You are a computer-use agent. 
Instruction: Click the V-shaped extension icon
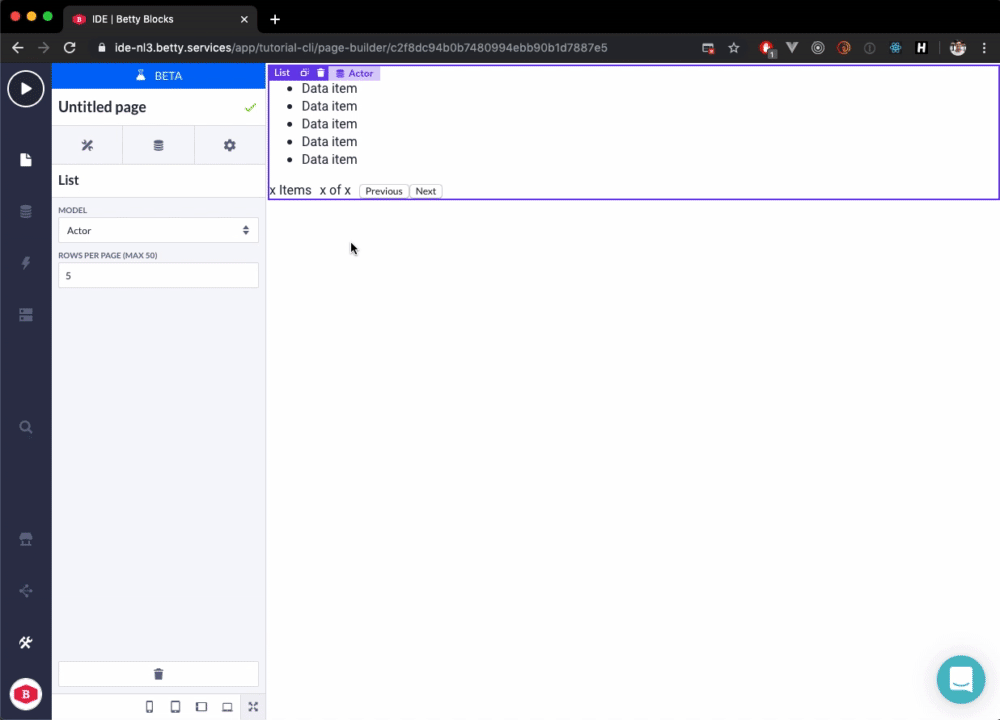click(792, 48)
